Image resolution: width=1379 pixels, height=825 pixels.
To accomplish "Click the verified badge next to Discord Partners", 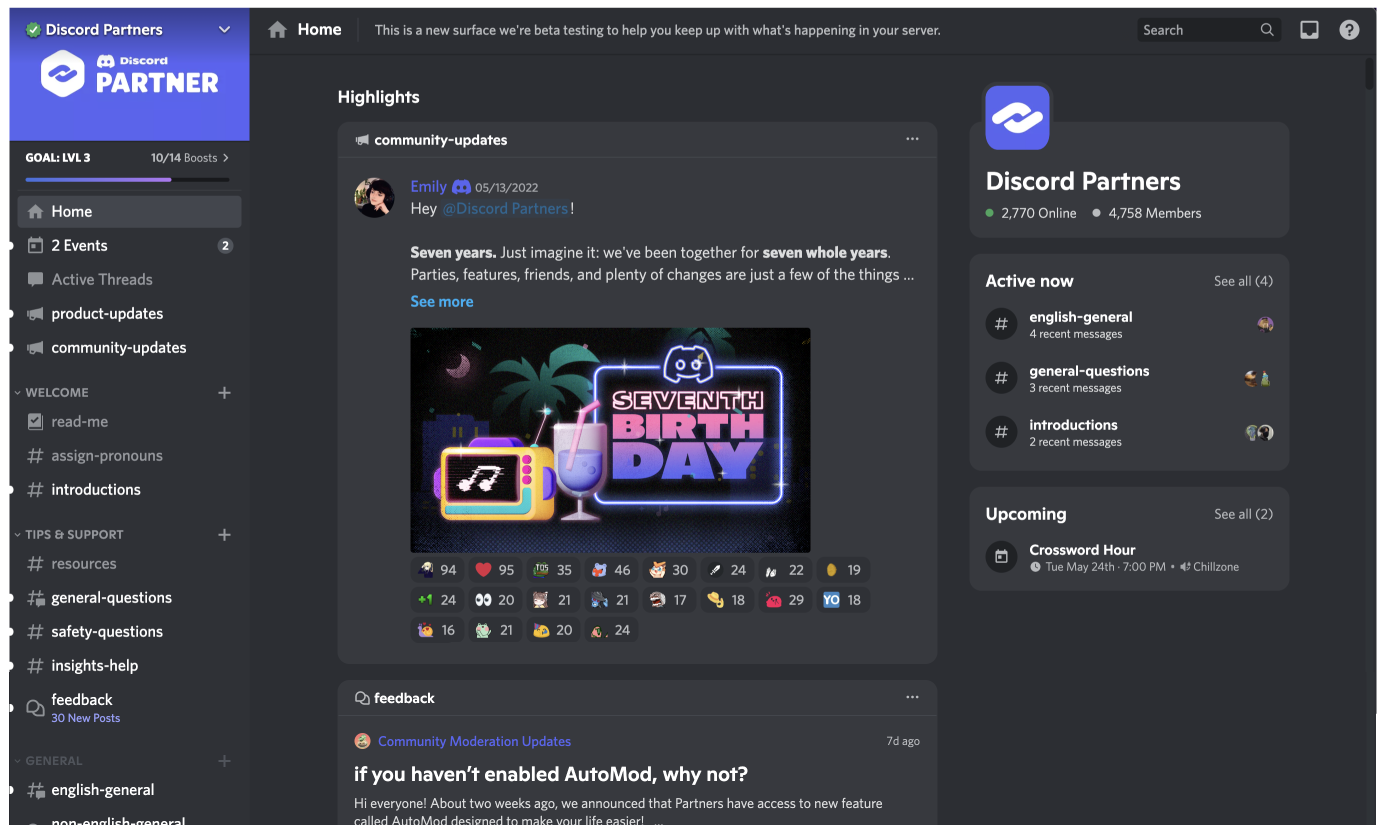I will pyautogui.click(x=33, y=30).
